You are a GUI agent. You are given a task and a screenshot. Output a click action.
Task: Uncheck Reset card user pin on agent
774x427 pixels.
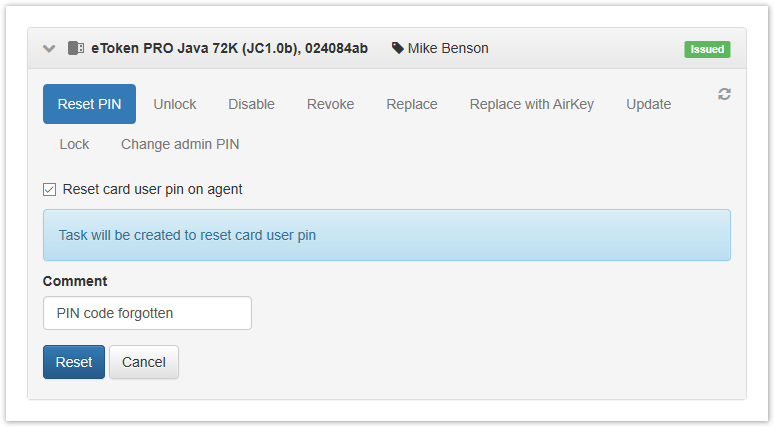click(x=50, y=189)
